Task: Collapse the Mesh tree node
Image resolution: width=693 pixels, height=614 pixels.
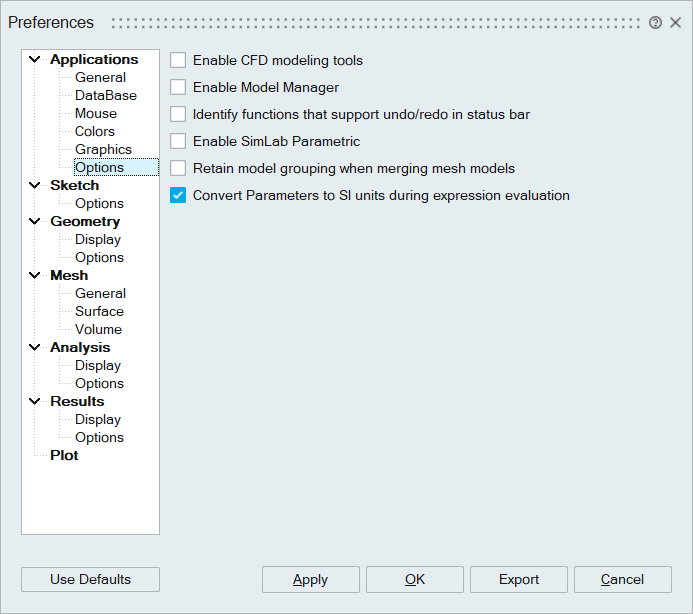Action: pos(35,276)
